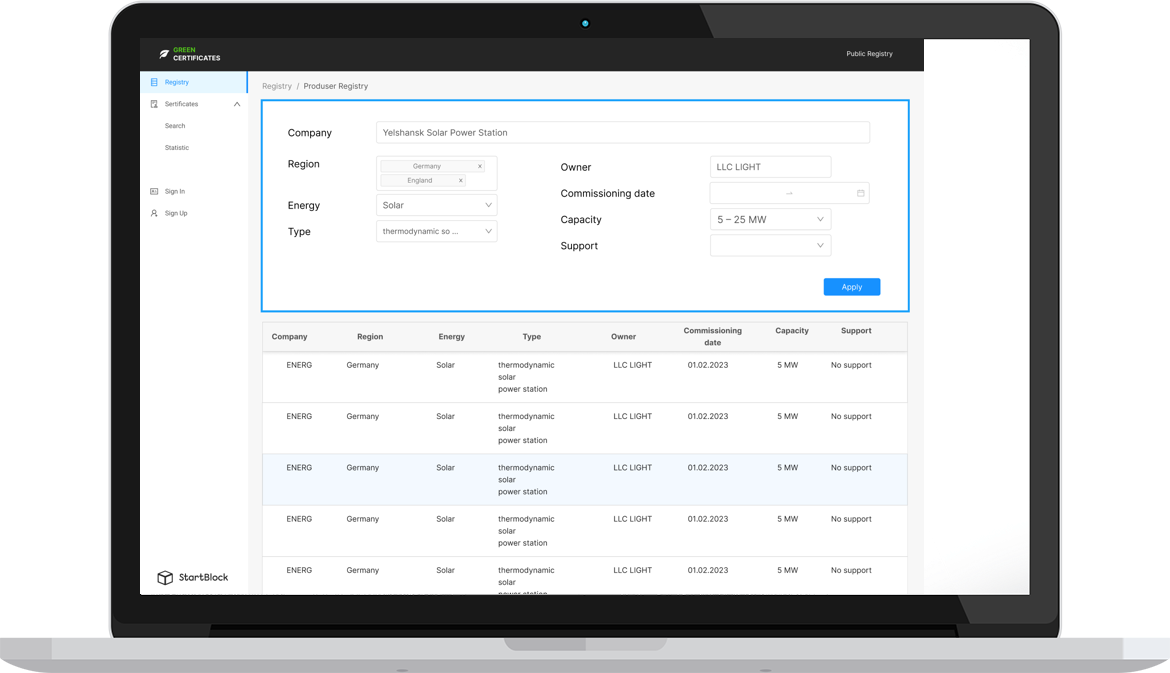Click the Apply button

tap(851, 287)
